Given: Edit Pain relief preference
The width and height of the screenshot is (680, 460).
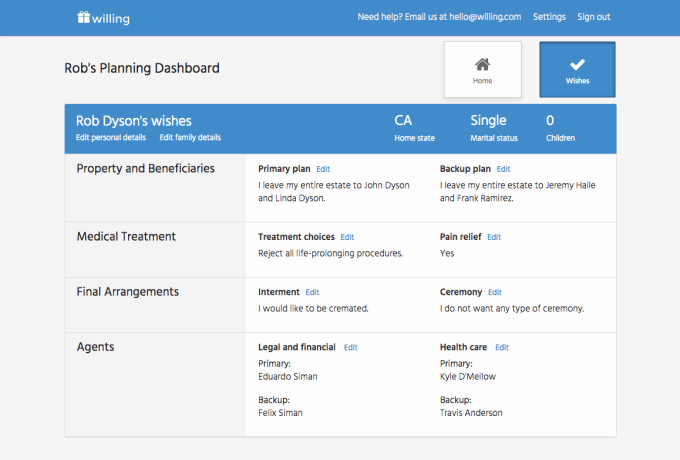Looking at the screenshot, I should tap(494, 237).
